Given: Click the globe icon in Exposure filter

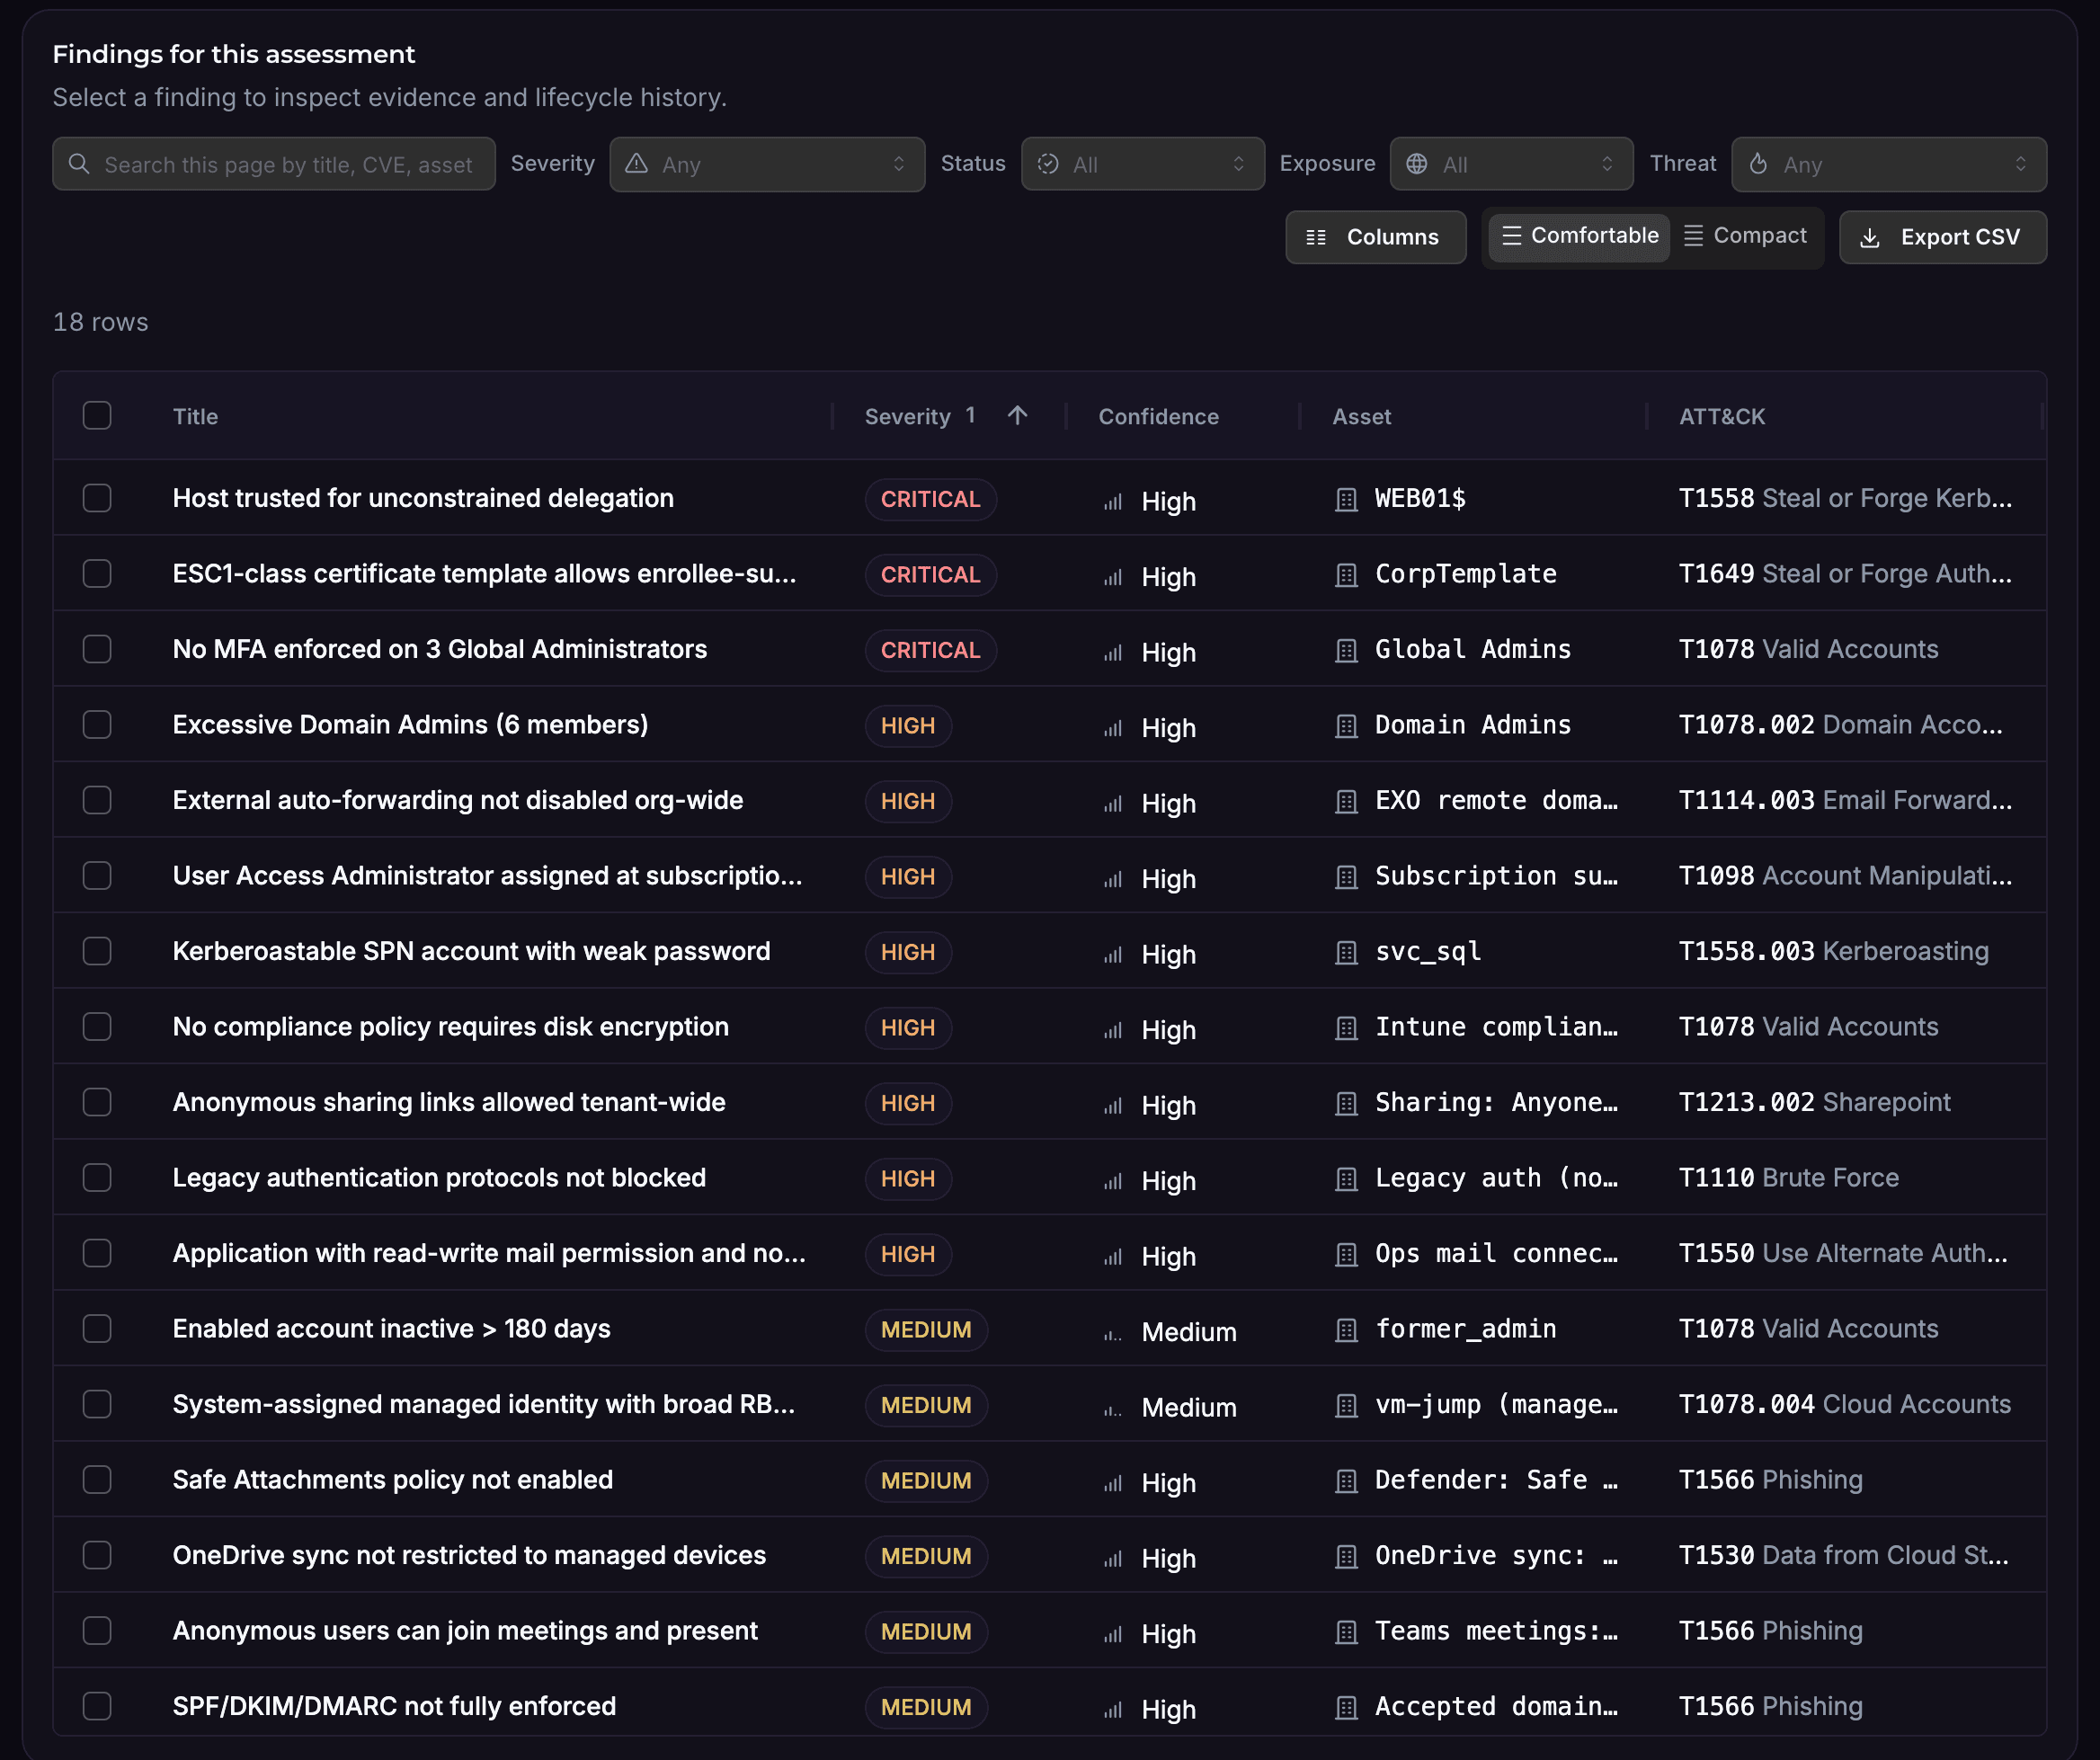Looking at the screenshot, I should (1417, 164).
